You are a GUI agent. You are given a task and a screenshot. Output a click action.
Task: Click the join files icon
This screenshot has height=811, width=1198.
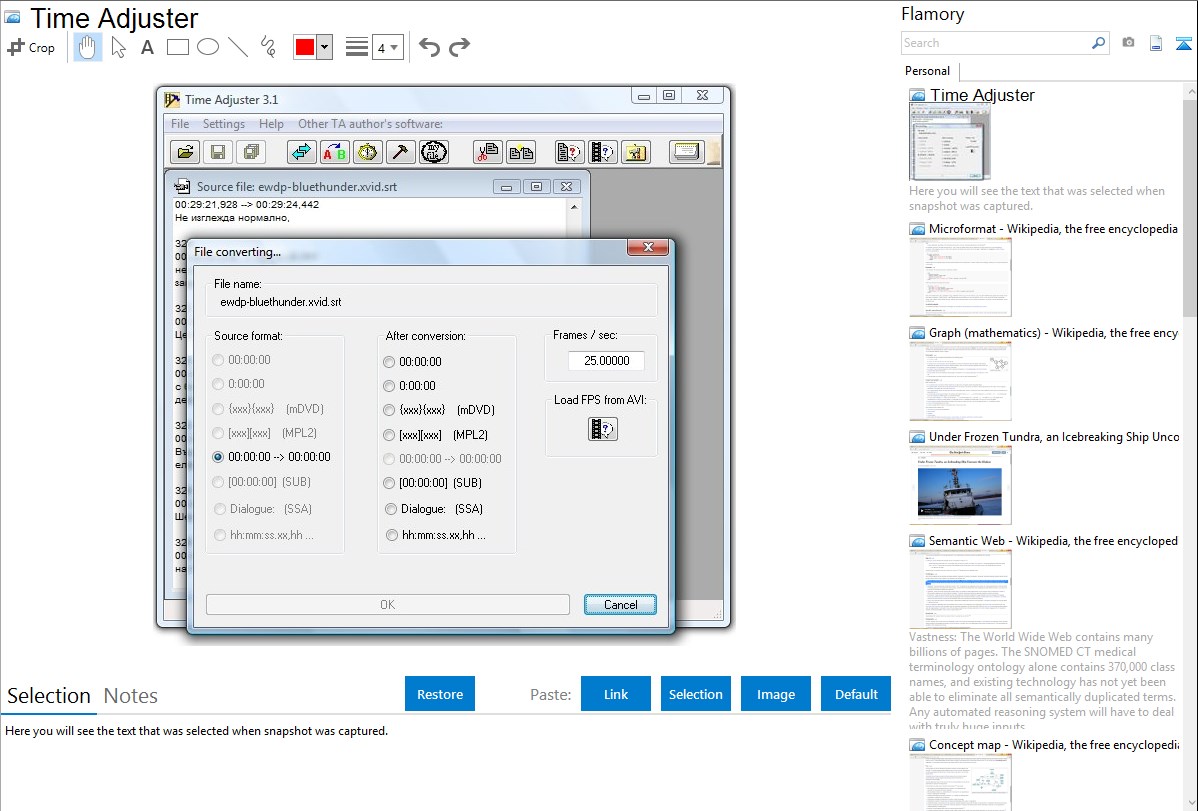[520, 152]
